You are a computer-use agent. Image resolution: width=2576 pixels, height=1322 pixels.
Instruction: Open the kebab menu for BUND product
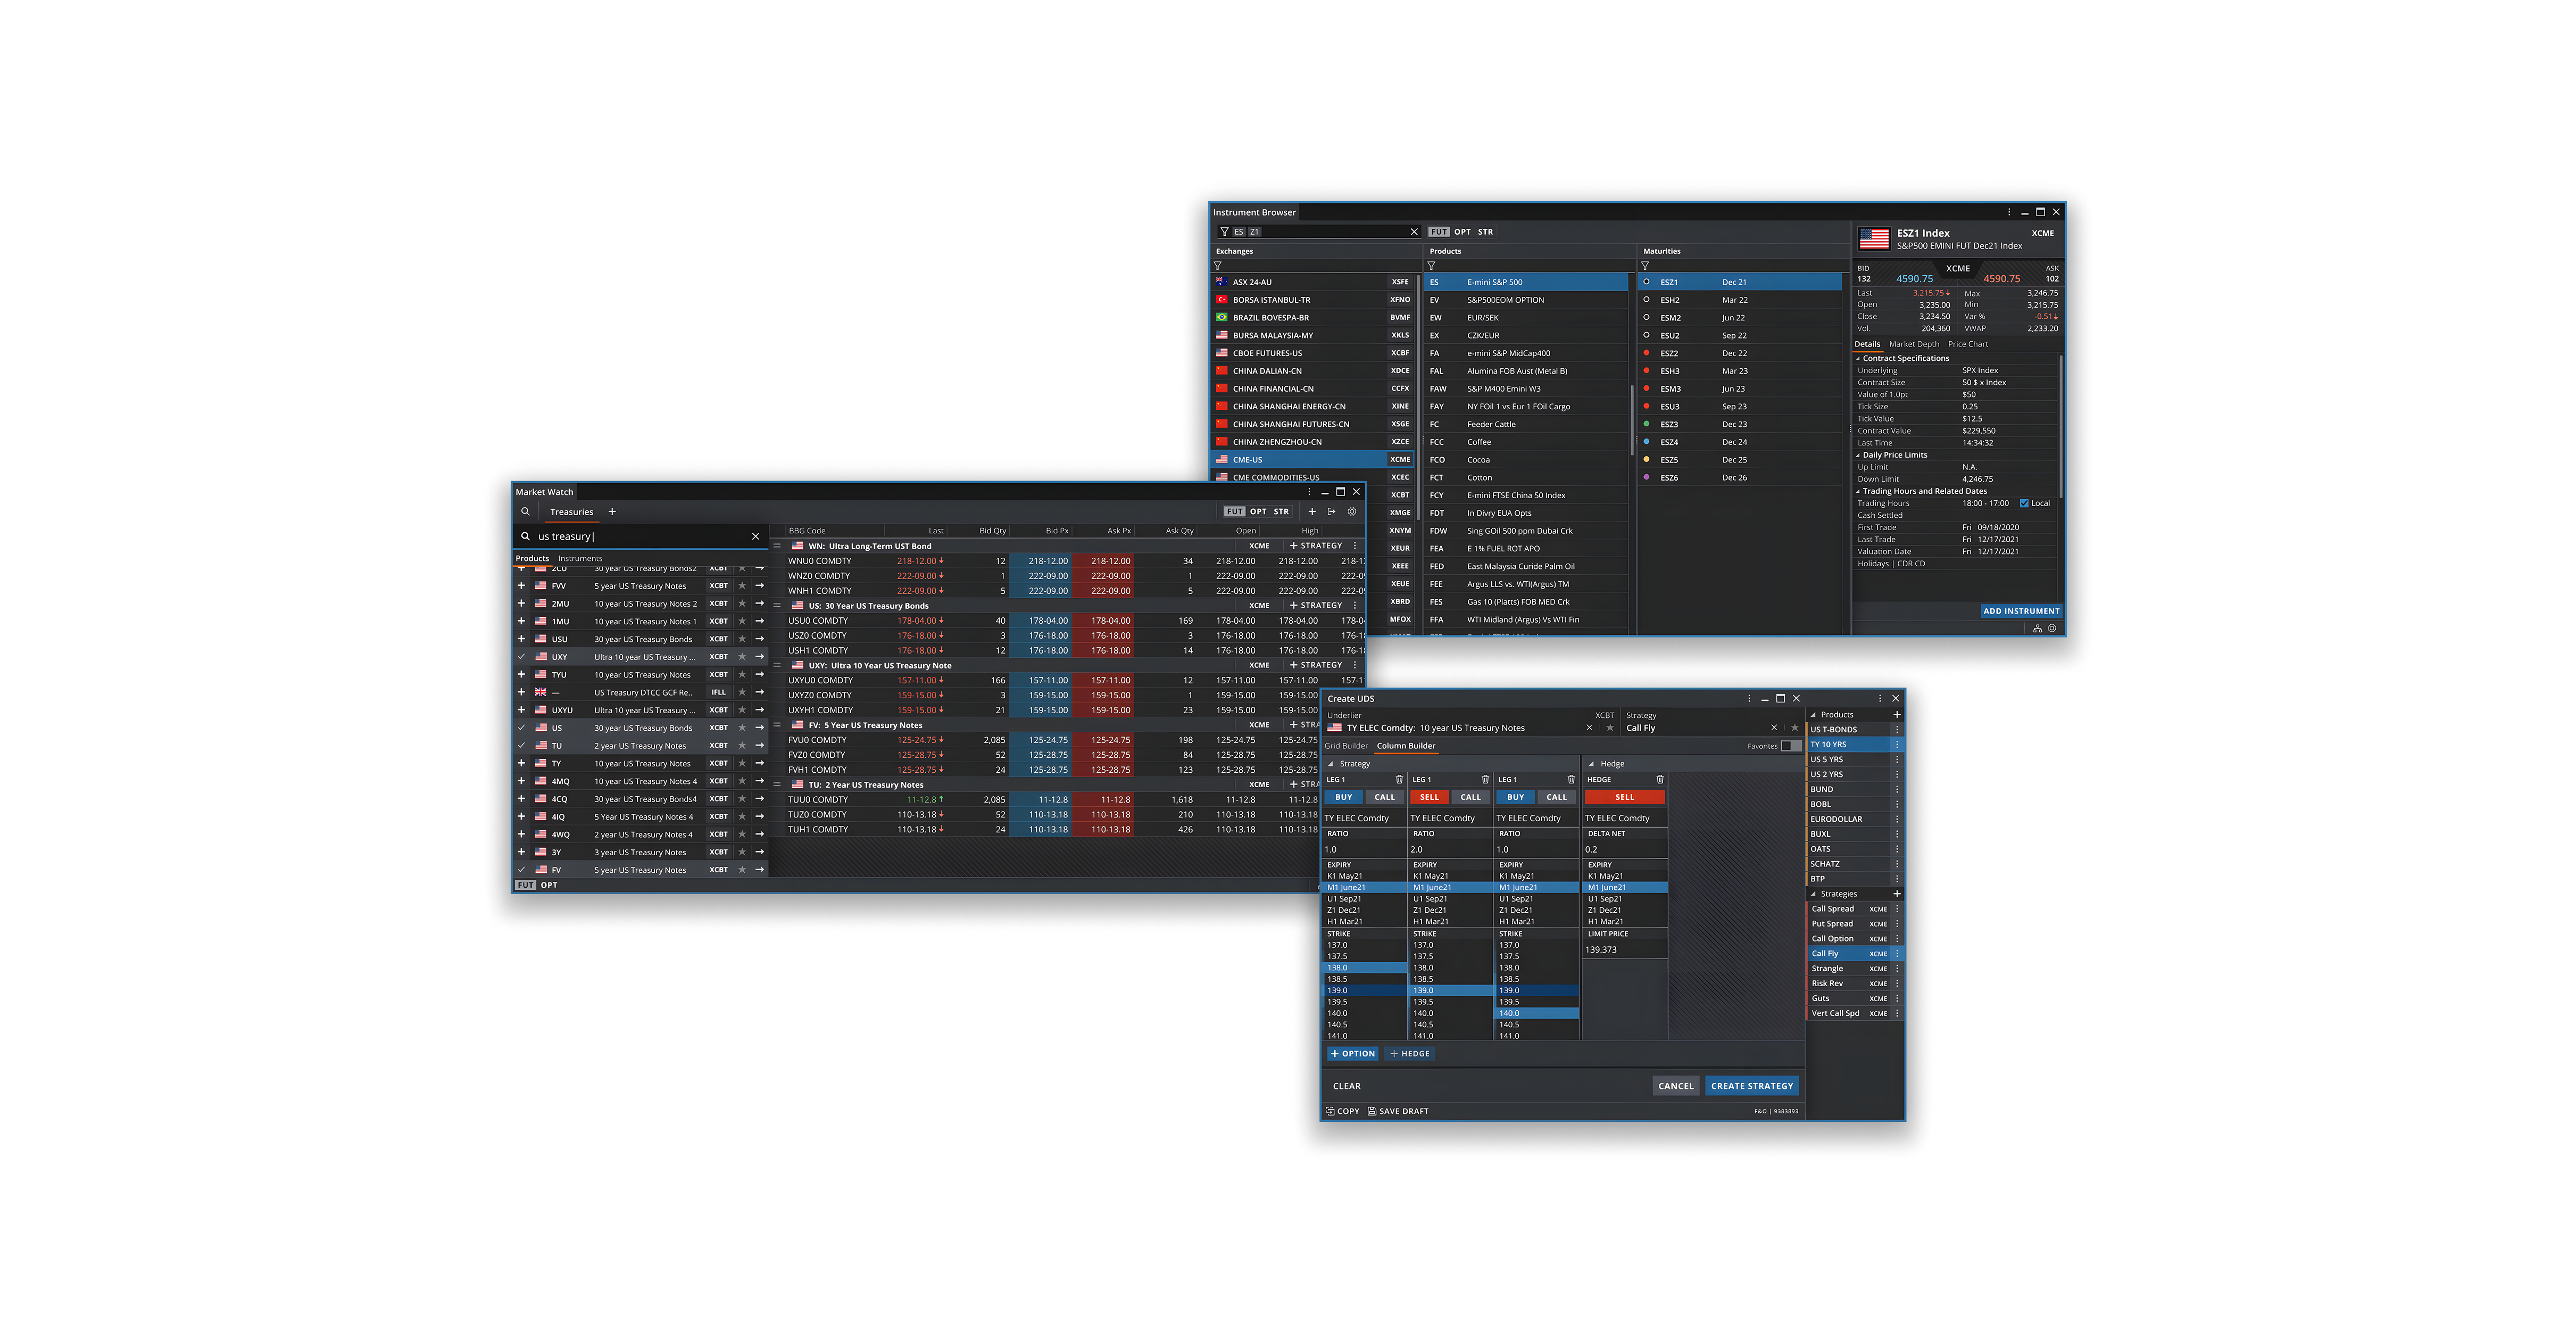(x=1897, y=789)
